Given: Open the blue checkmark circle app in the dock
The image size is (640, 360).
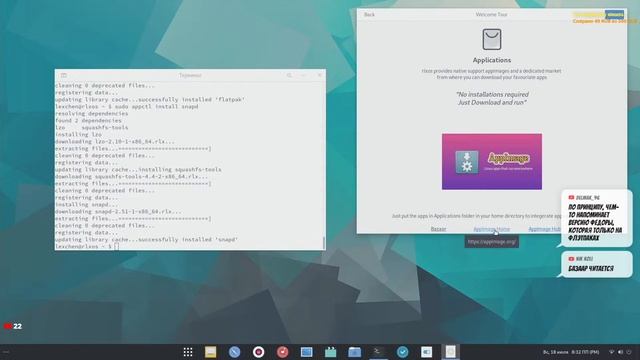Looking at the screenshot, I should (402, 352).
